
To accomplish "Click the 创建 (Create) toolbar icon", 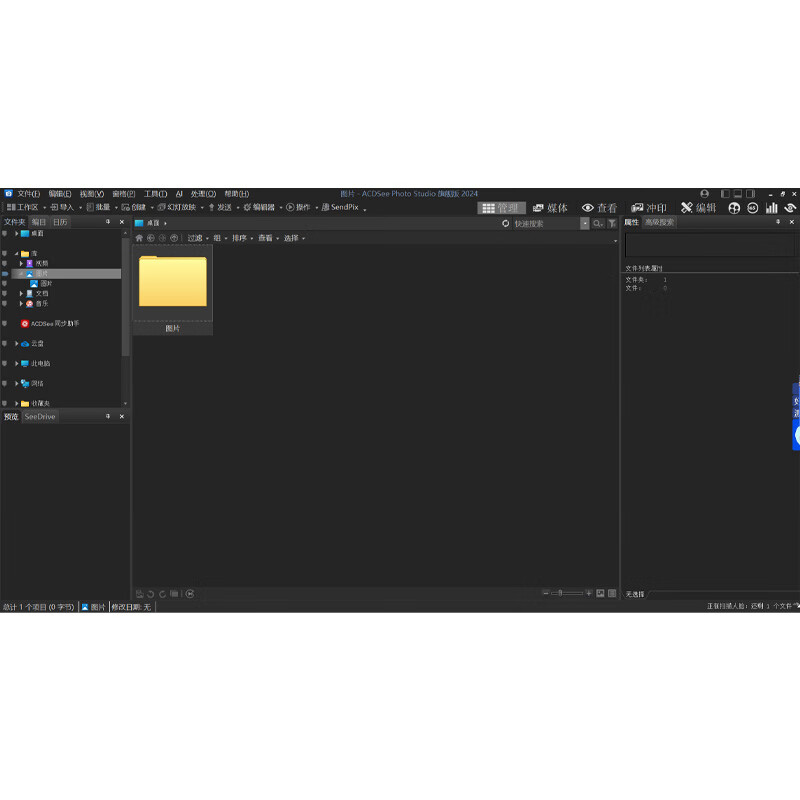I will (x=133, y=209).
